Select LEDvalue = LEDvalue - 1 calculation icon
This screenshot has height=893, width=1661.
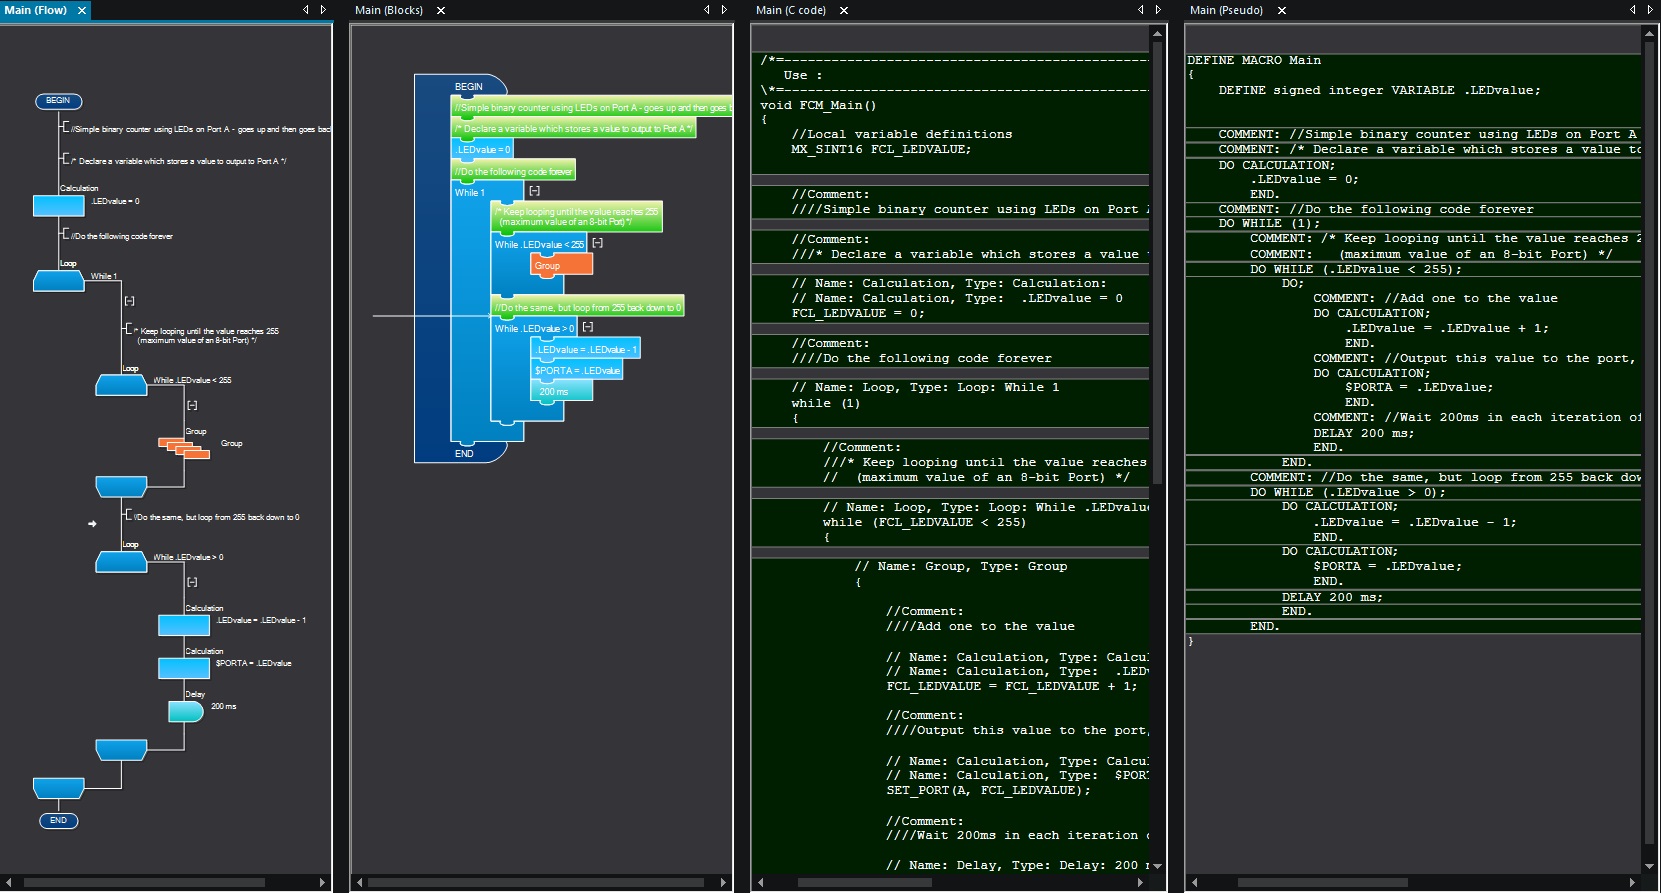(x=184, y=625)
